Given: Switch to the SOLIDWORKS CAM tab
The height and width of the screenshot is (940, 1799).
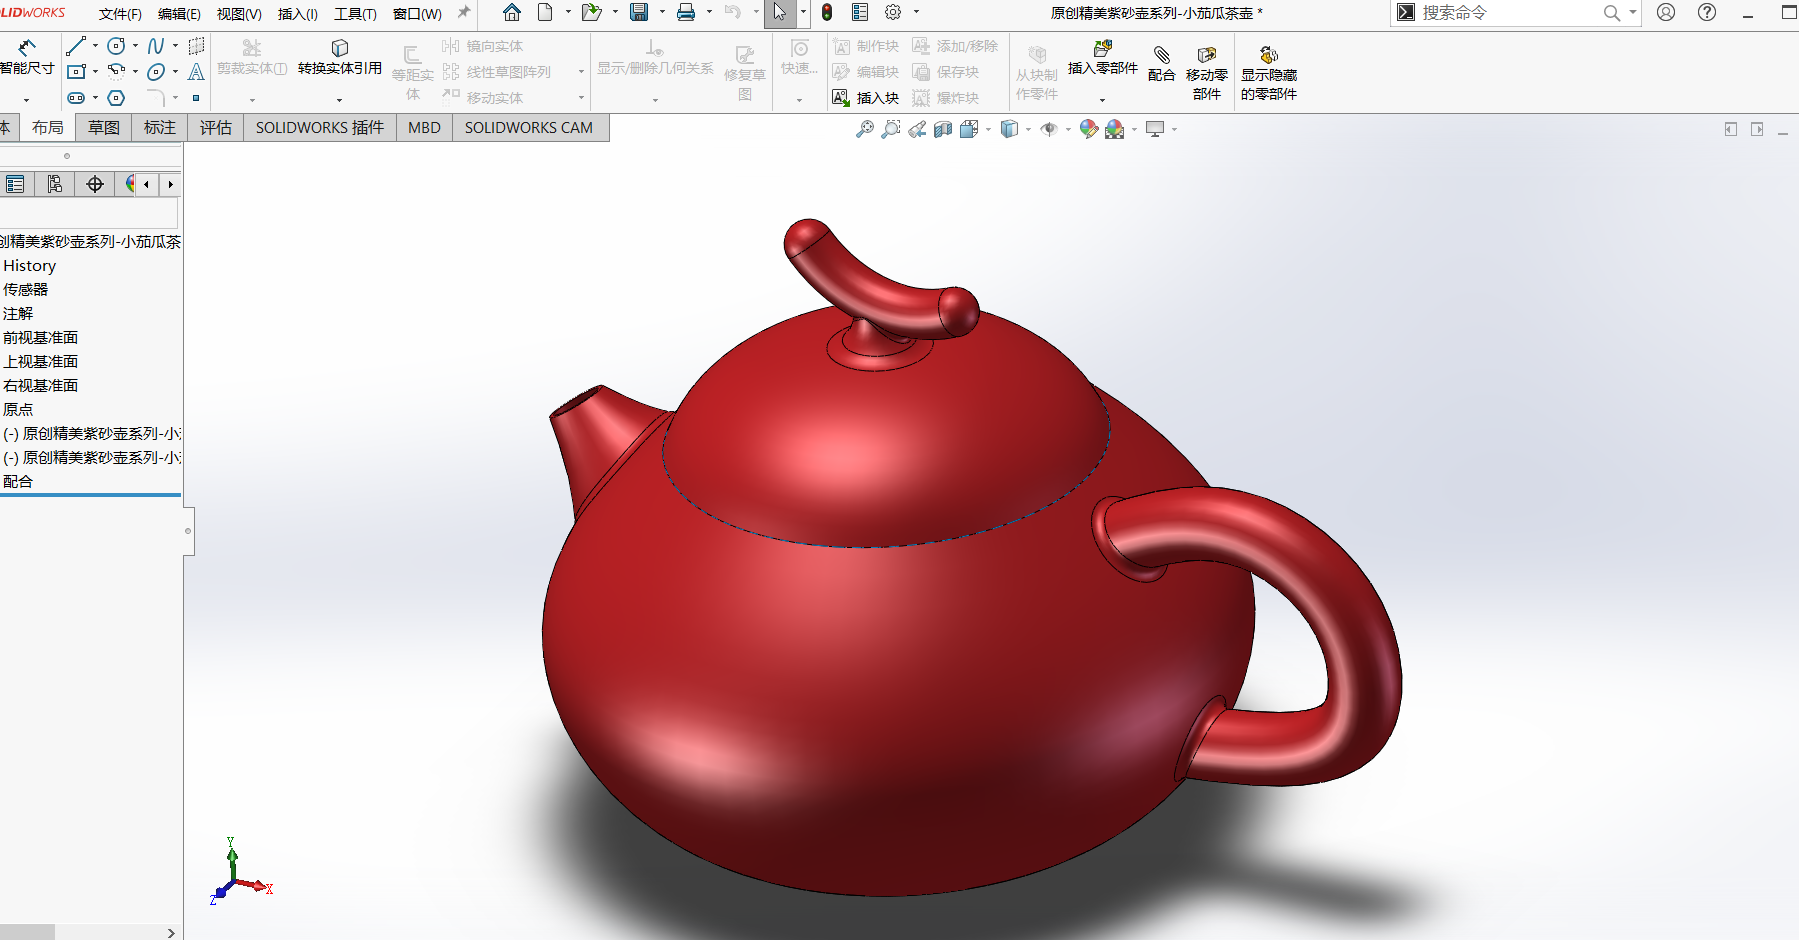Looking at the screenshot, I should coord(529,127).
